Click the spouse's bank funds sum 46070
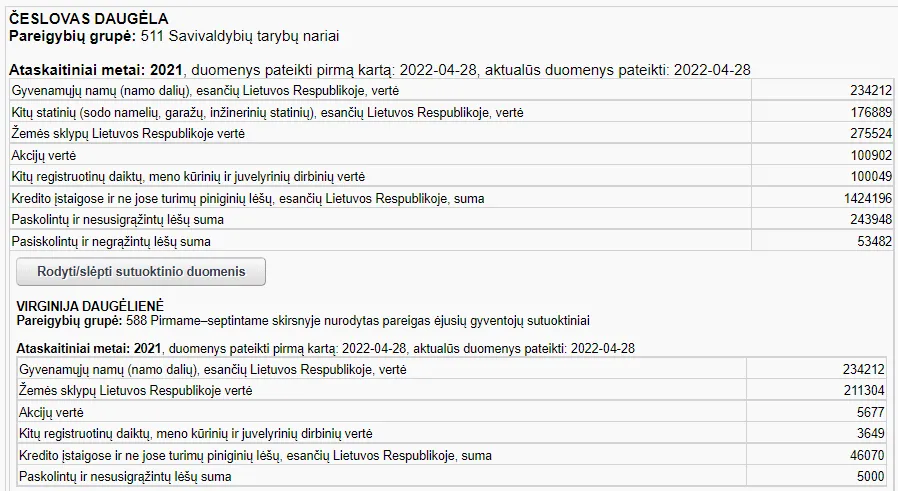898x491 pixels. [867, 455]
